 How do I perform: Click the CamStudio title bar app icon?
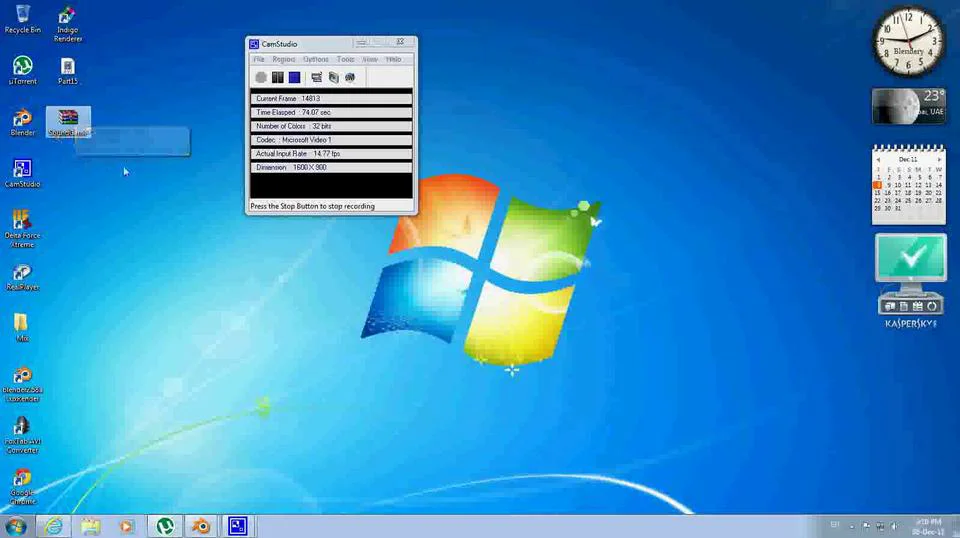tap(254, 44)
